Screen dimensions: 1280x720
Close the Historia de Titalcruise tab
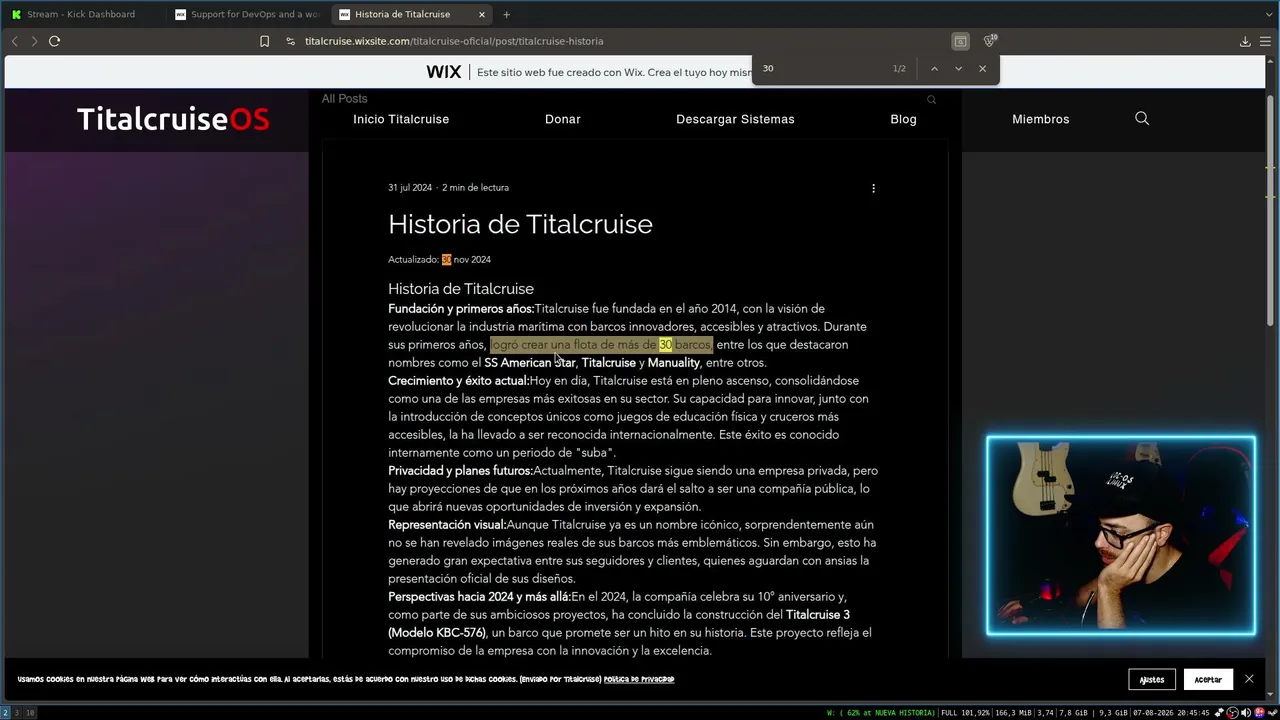pos(482,14)
